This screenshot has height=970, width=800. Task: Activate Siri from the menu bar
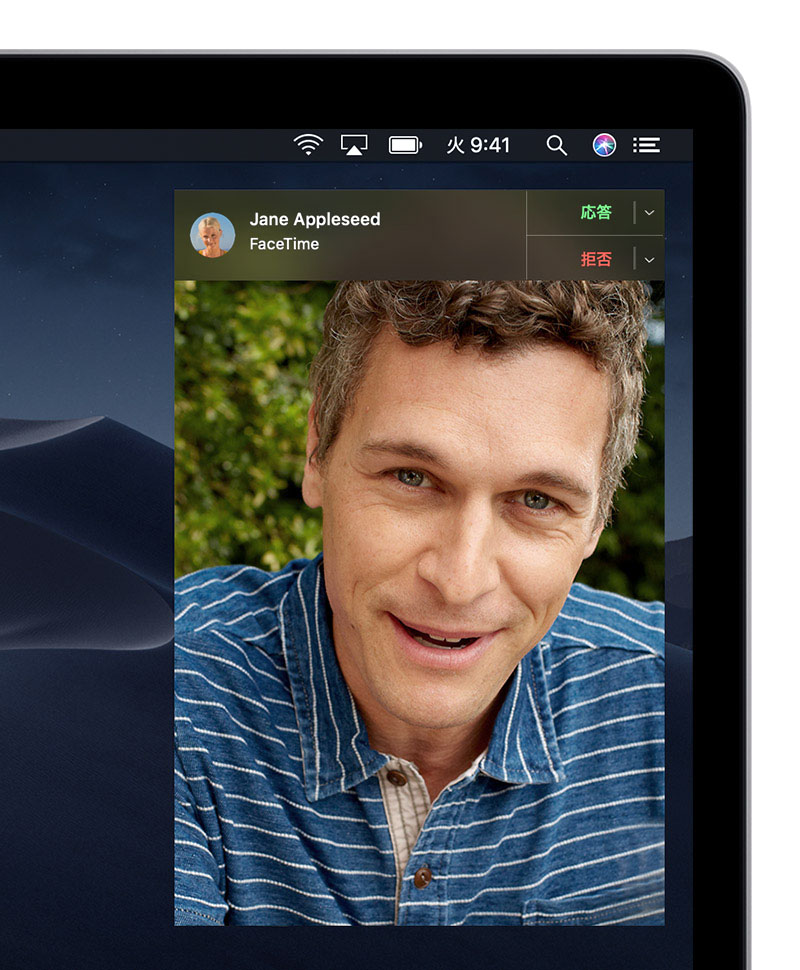604,145
